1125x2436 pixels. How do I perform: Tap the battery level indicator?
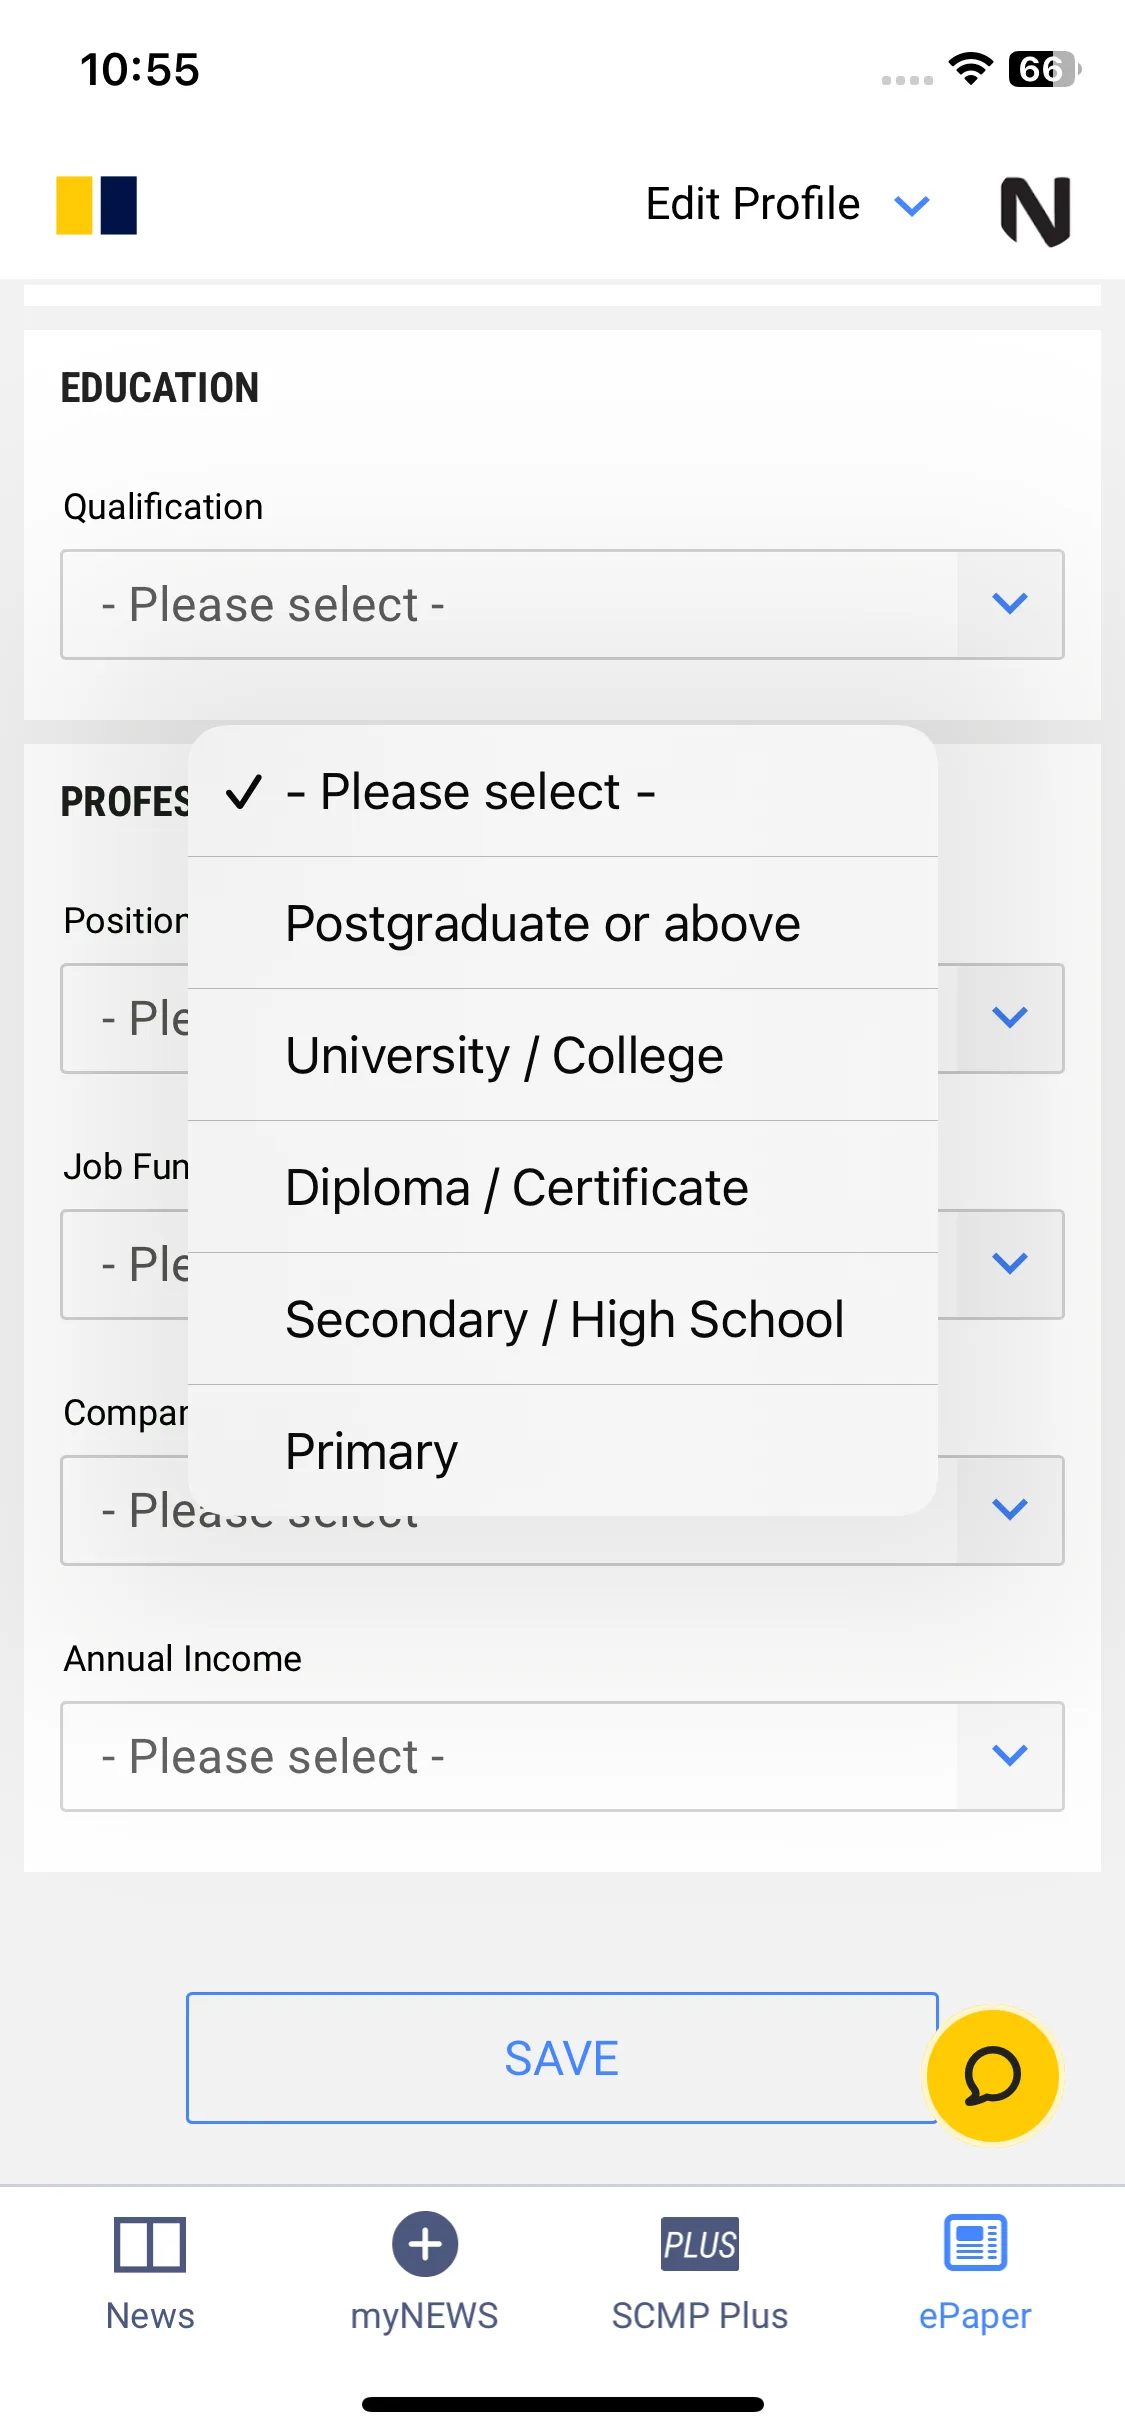click(x=1044, y=69)
